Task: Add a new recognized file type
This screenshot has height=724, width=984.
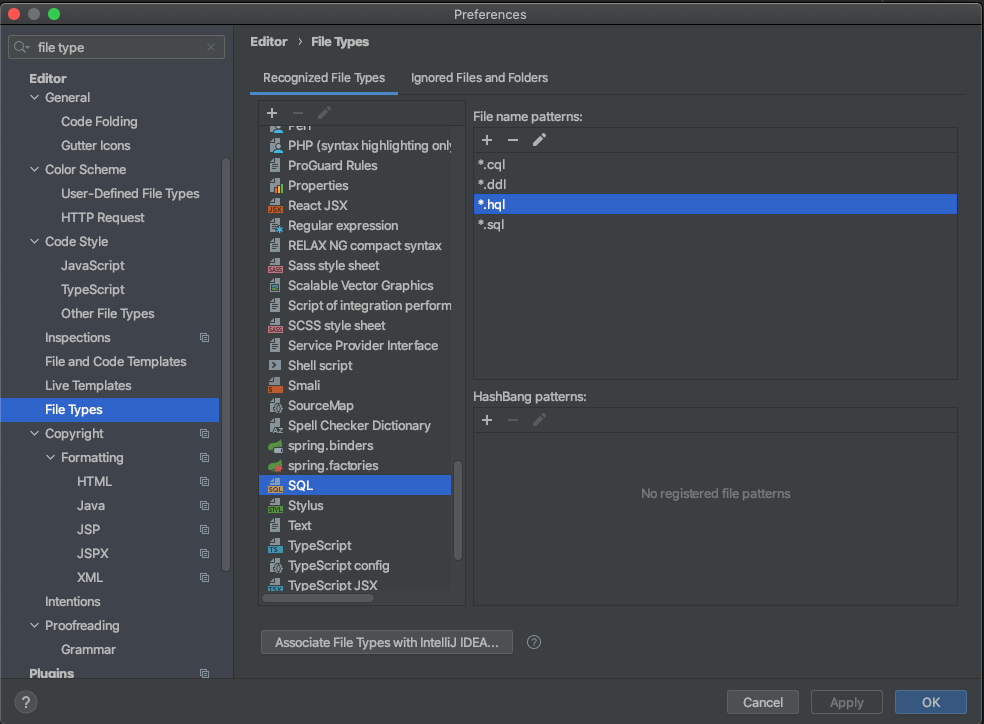Action: tap(272, 113)
